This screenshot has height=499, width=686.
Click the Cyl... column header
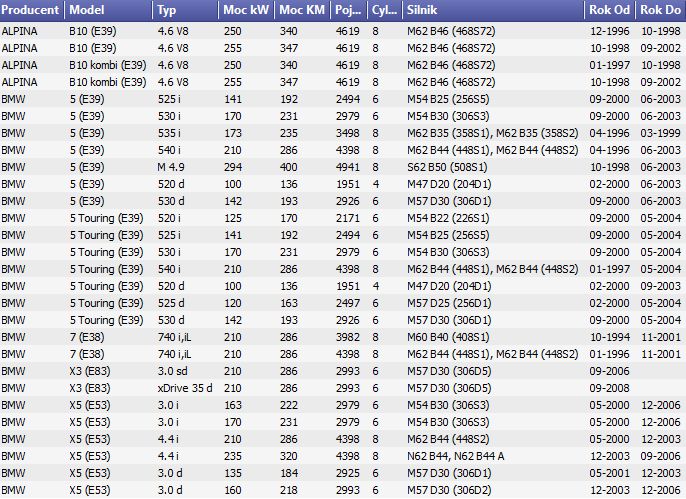click(385, 10)
